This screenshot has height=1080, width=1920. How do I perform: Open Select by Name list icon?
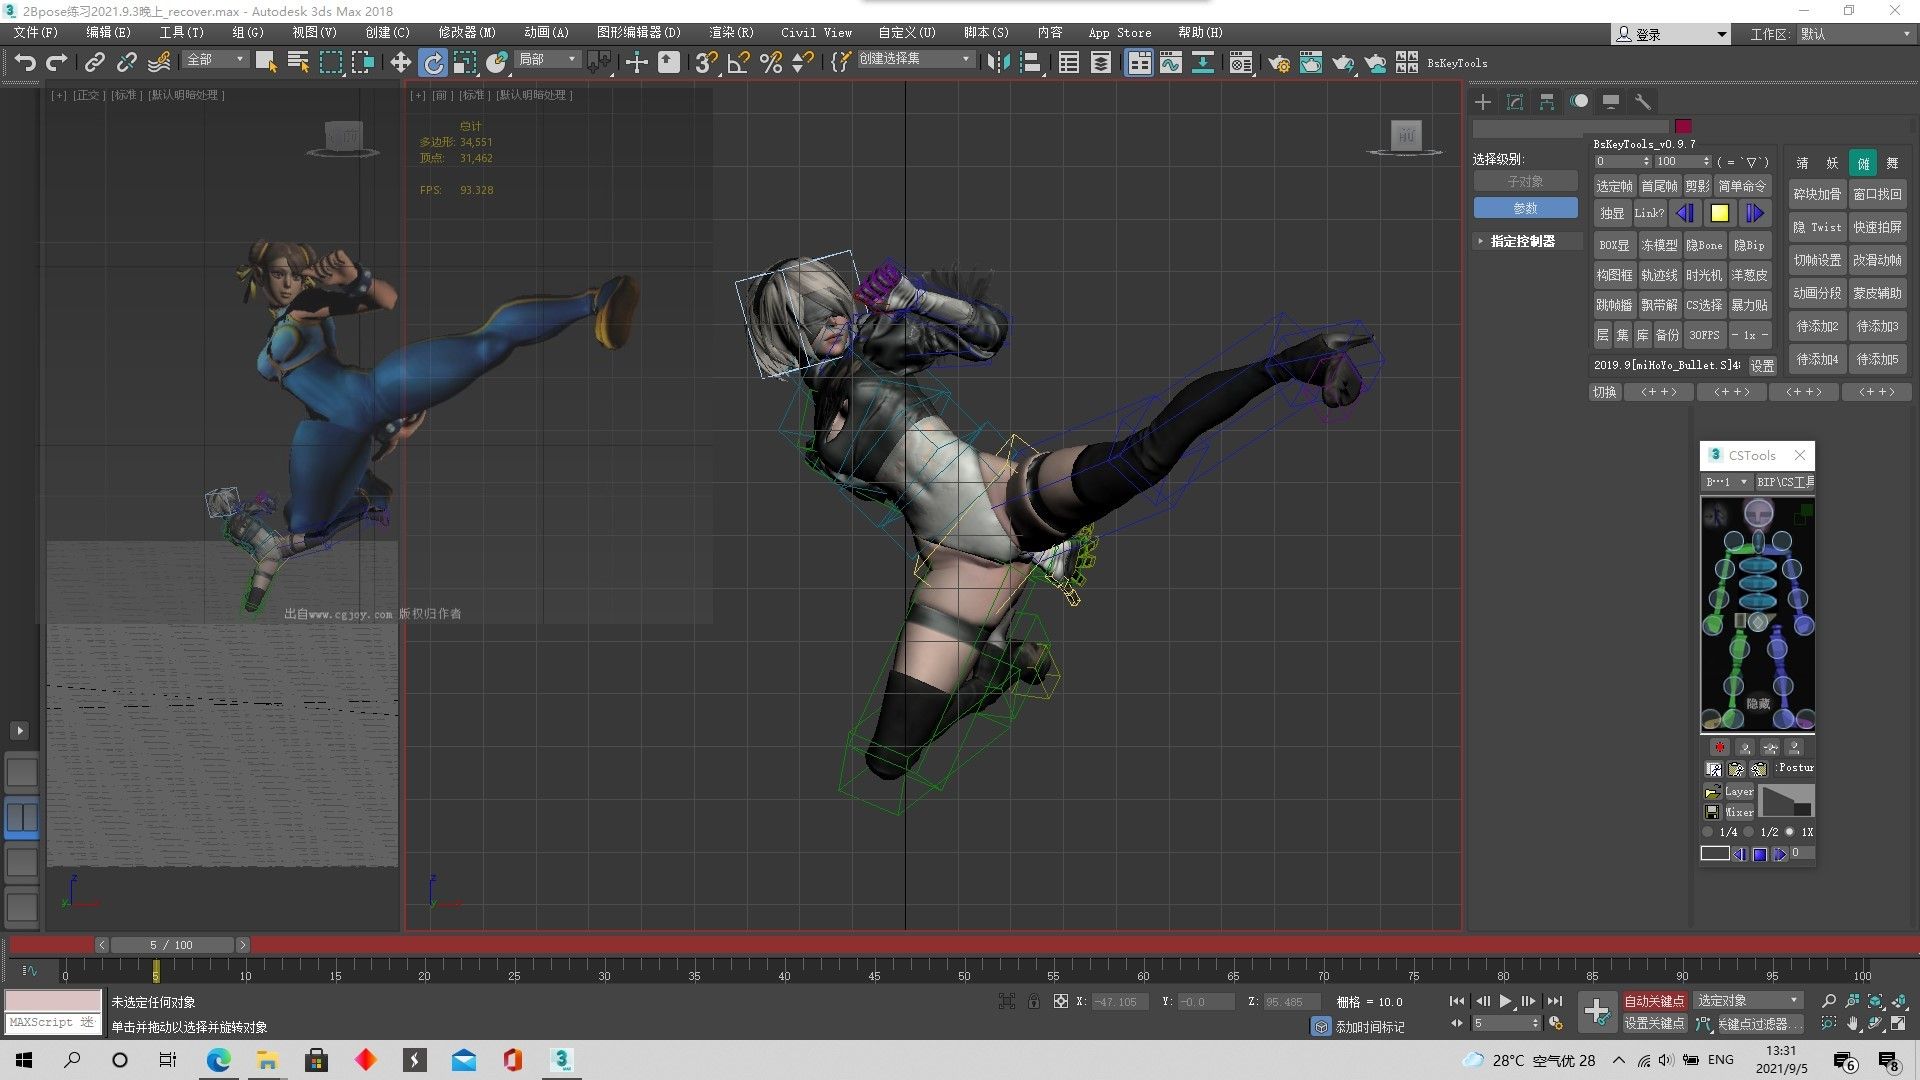click(298, 62)
